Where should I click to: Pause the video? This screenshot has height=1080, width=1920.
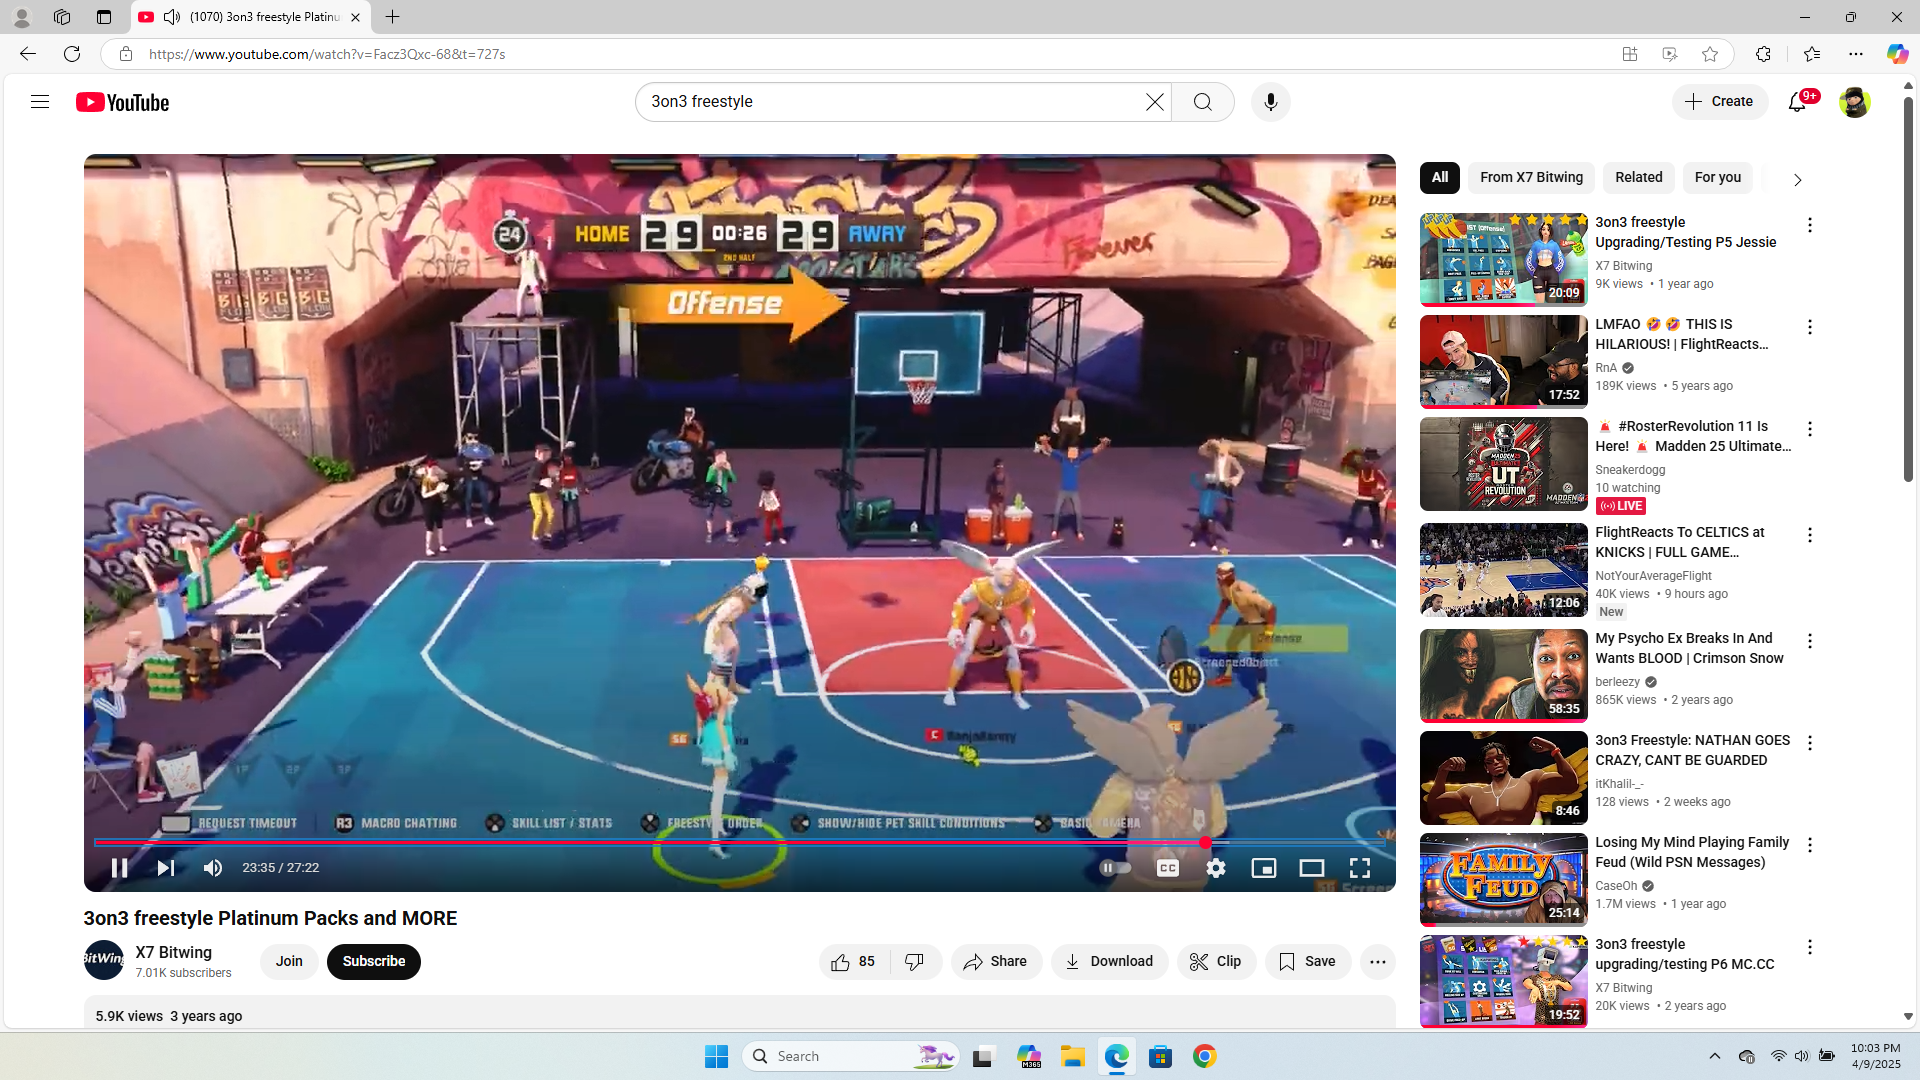(119, 868)
